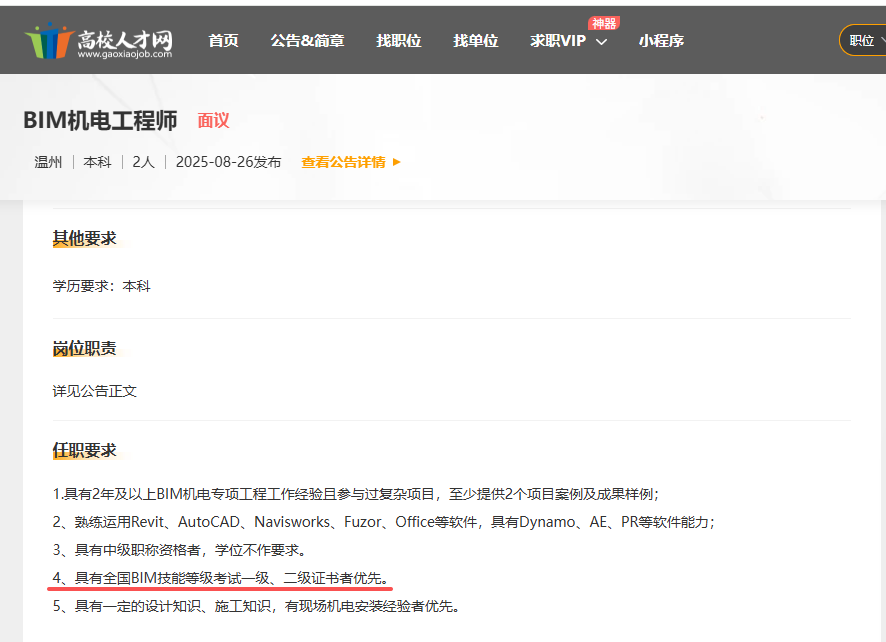
Task: Click the red 神器 badge
Action: click(x=603, y=23)
